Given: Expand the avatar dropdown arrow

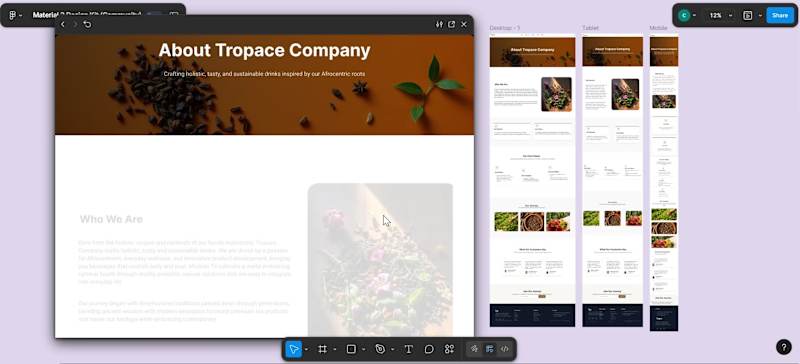Looking at the screenshot, I should [x=694, y=15].
